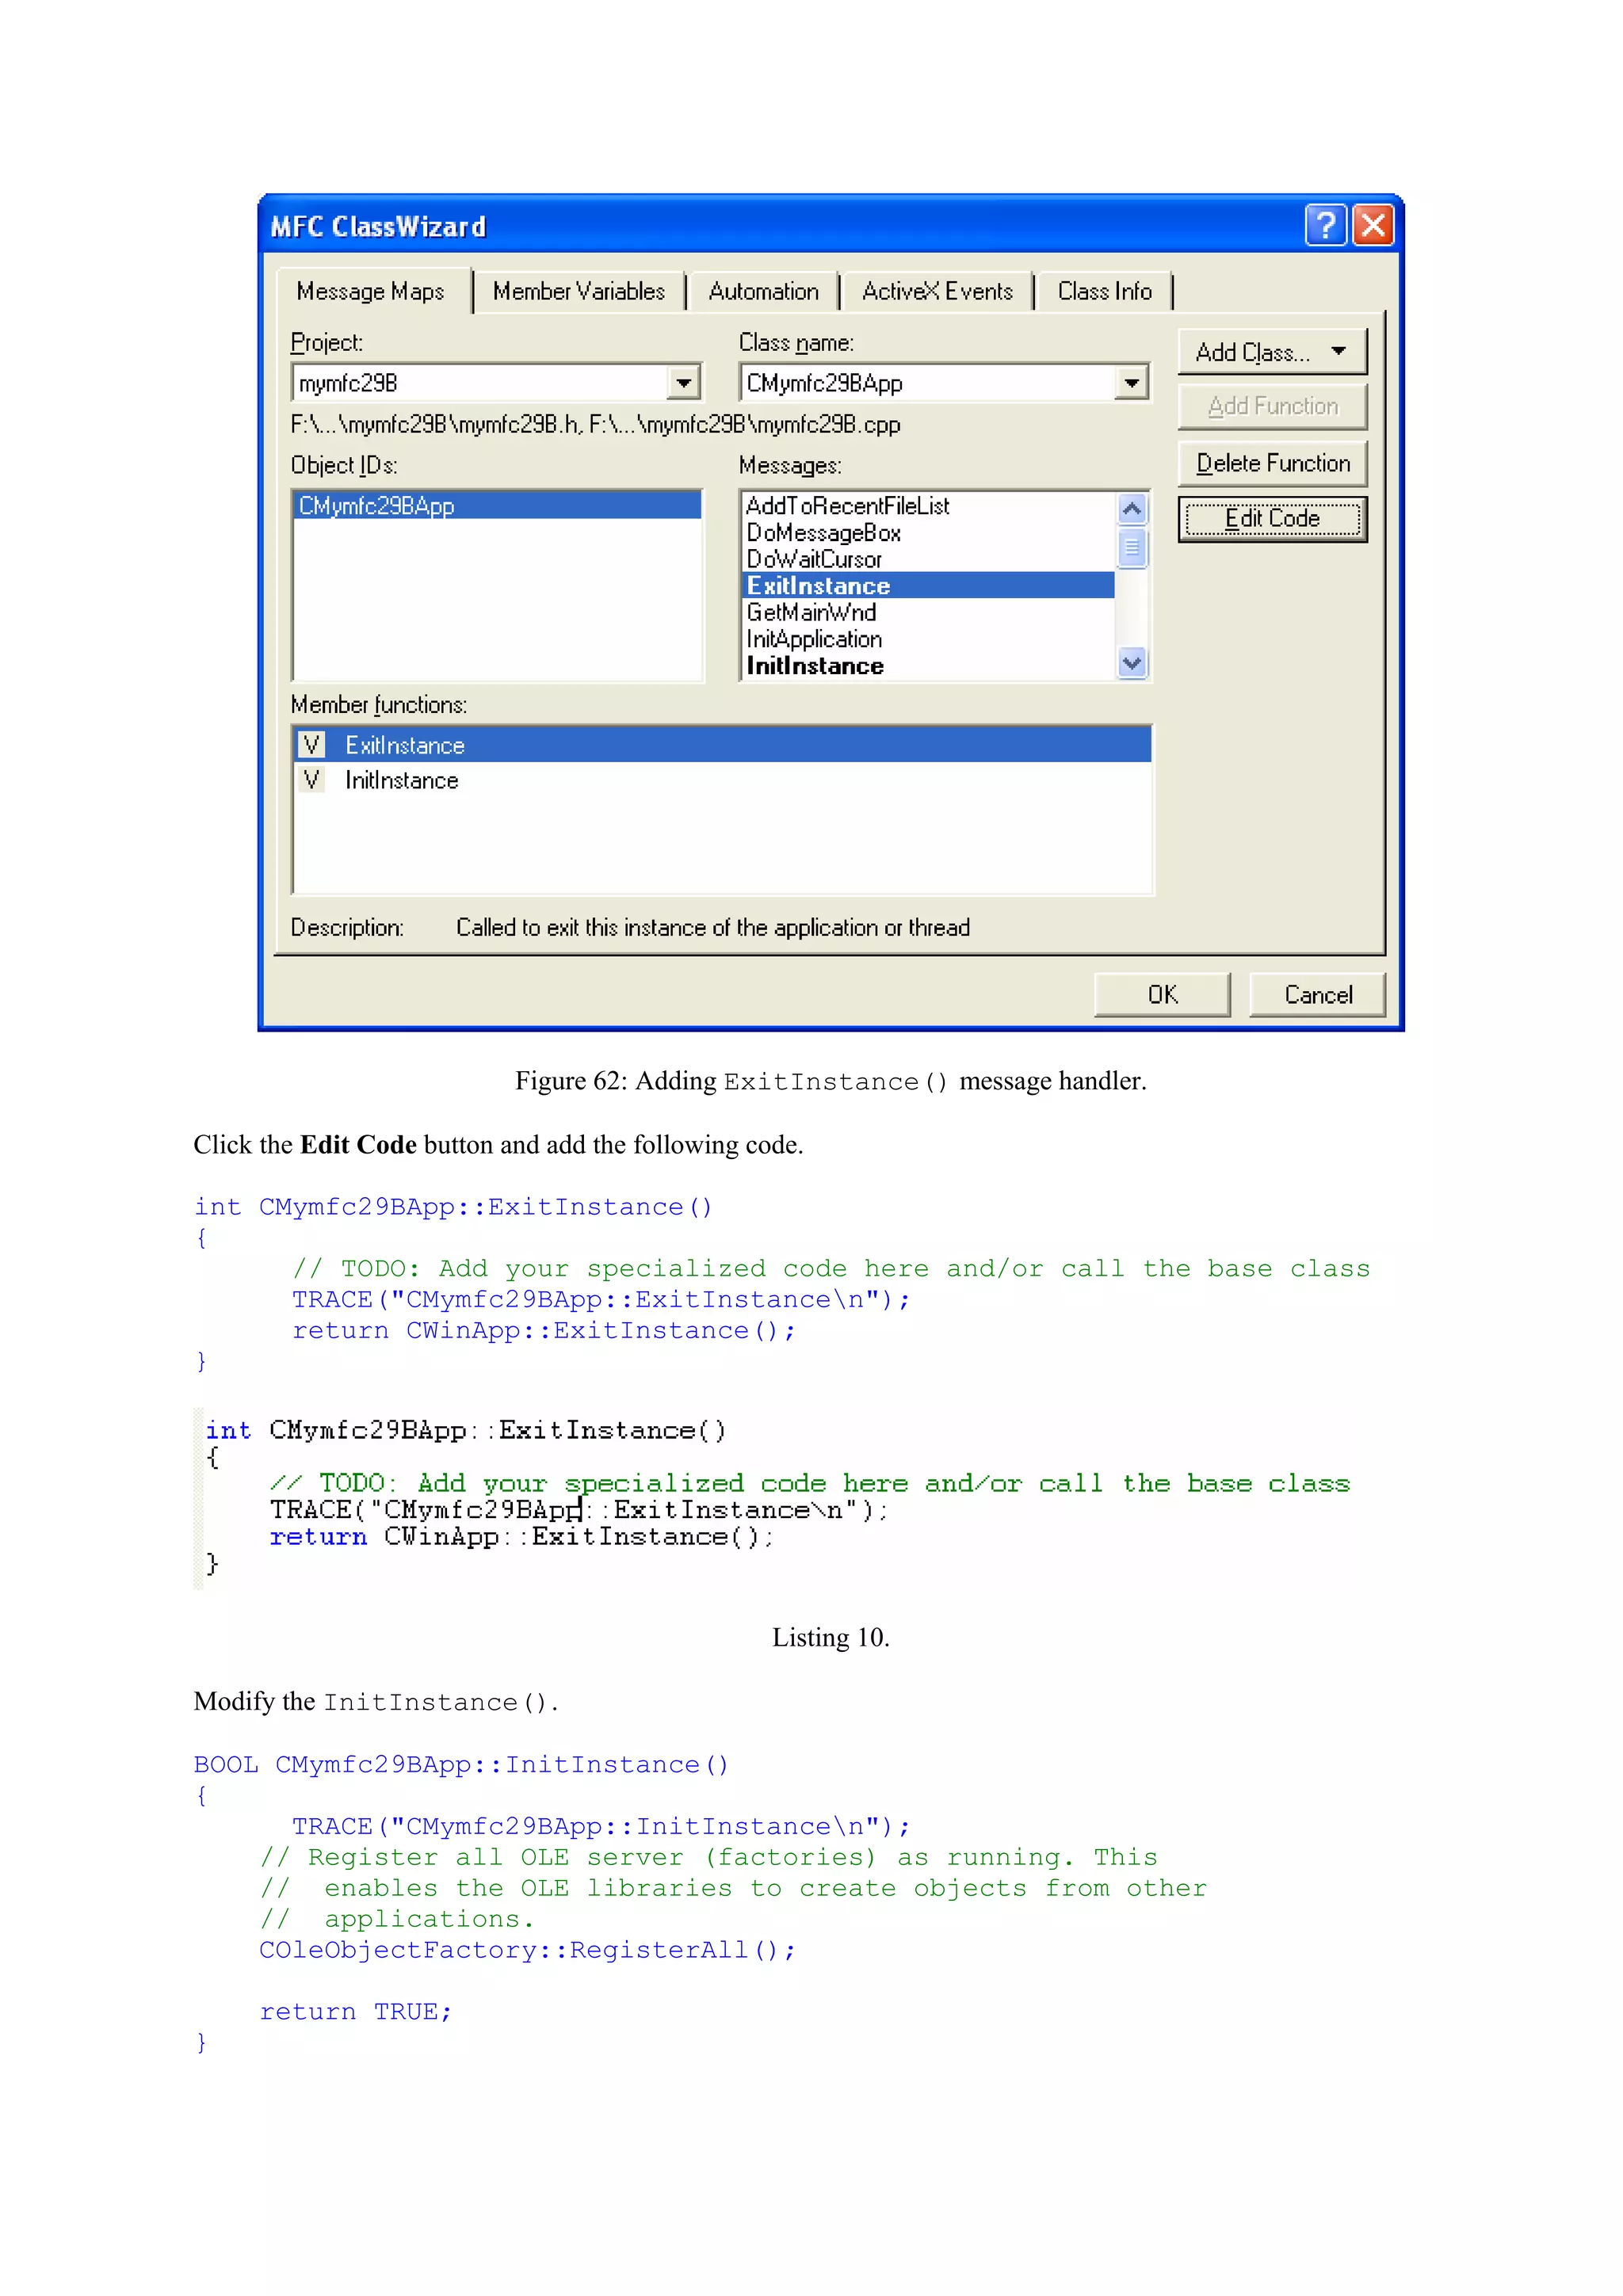
Task: Expand the Add Class menu arrow
Action: (x=1338, y=352)
